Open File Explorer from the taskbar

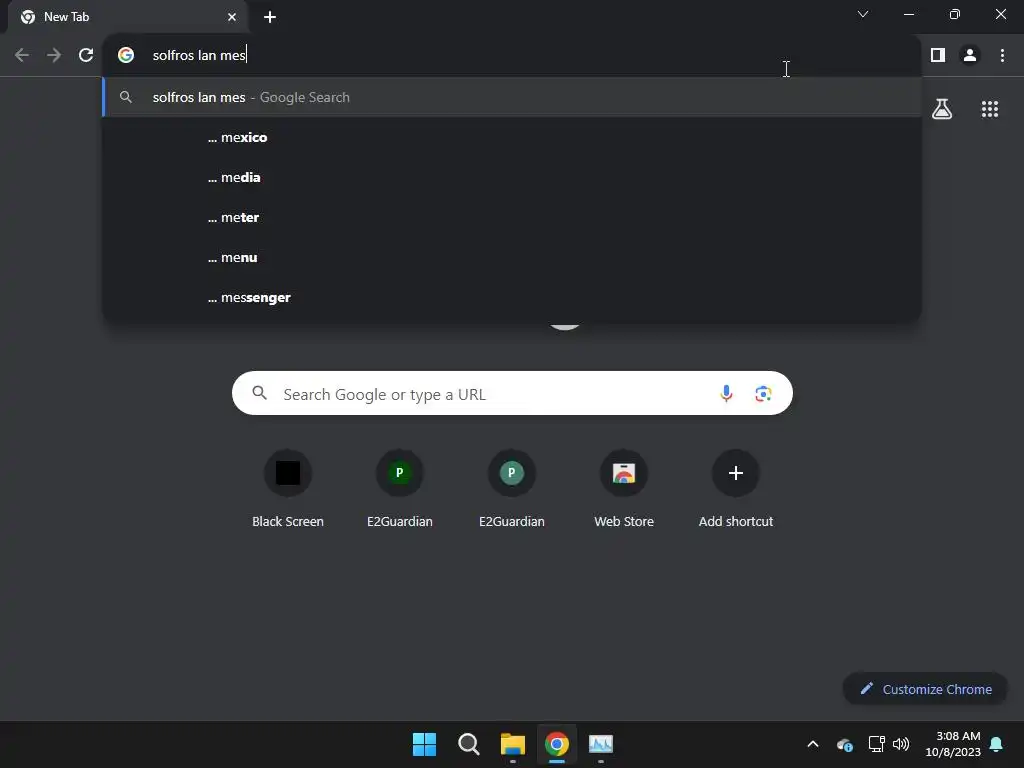513,744
